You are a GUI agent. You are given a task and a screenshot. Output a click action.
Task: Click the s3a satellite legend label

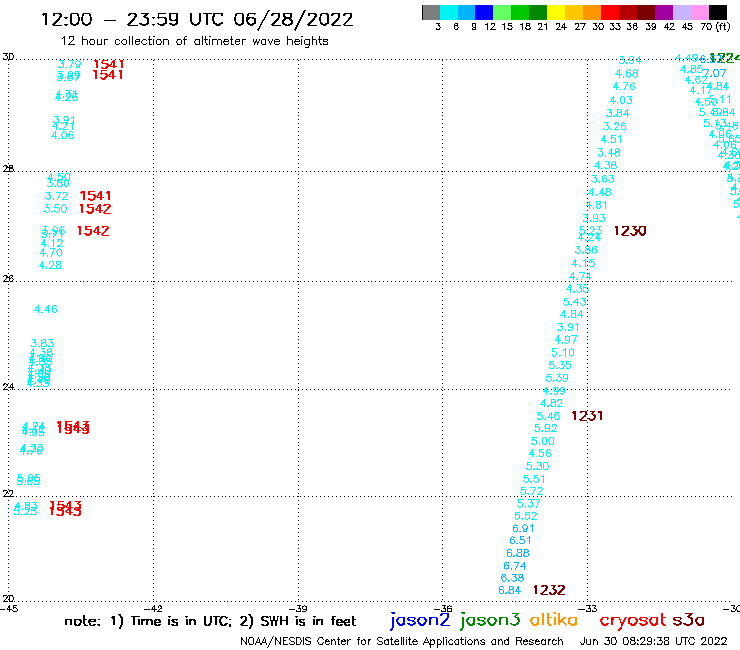[689, 620]
